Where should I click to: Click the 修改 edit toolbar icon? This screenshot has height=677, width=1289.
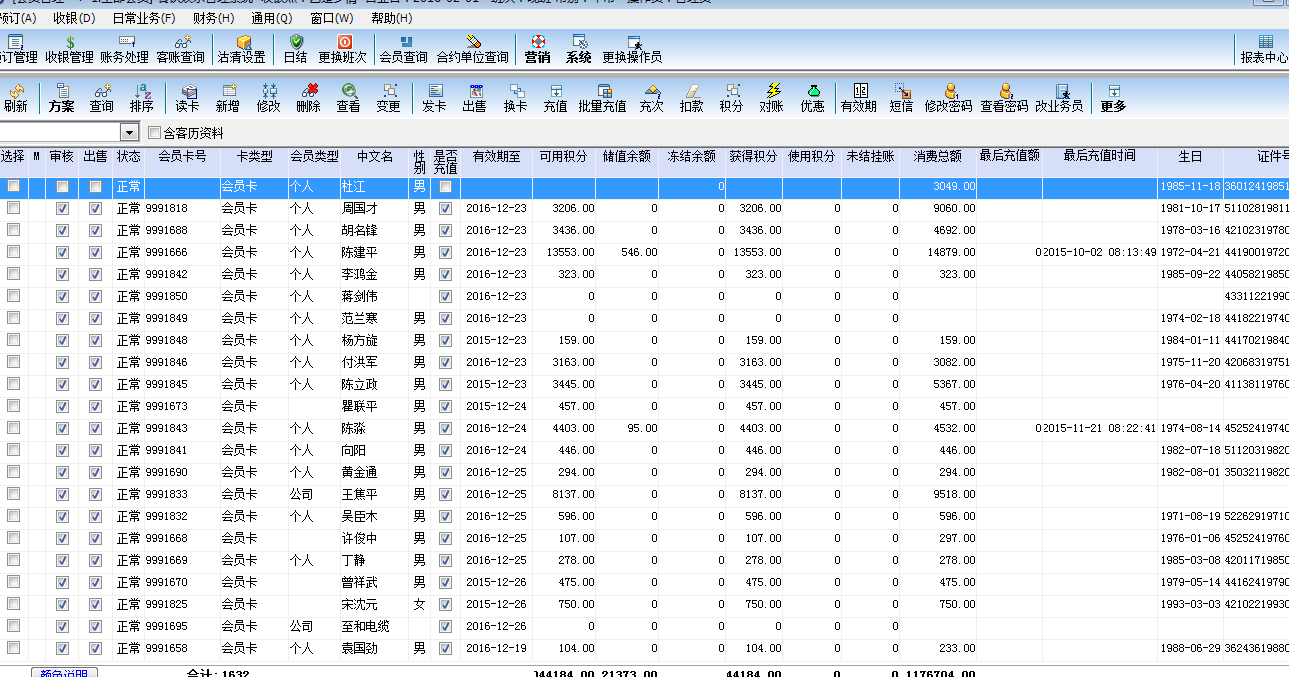[x=268, y=98]
